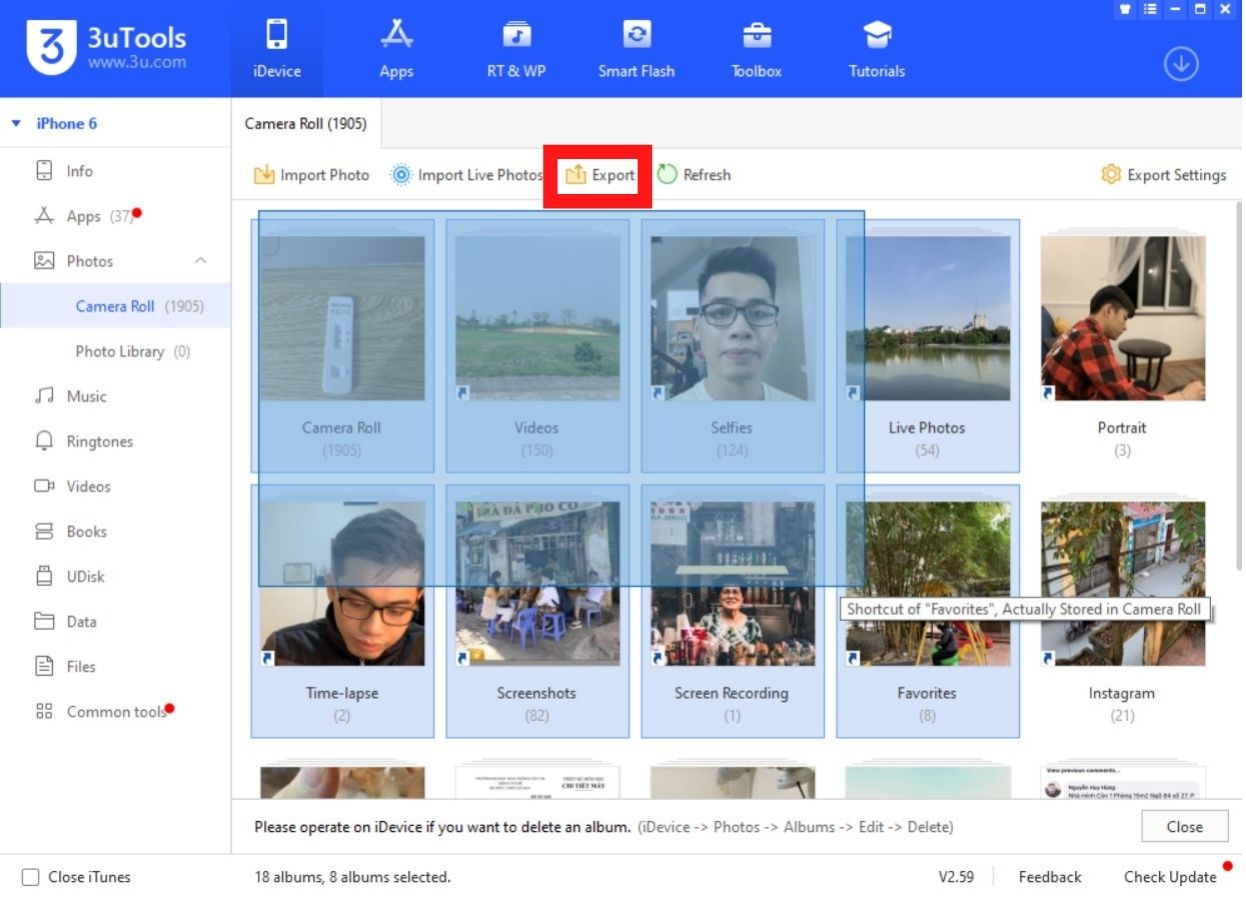Select Camera Roll under Photos in sidebar
1246x898 pixels.
point(115,306)
